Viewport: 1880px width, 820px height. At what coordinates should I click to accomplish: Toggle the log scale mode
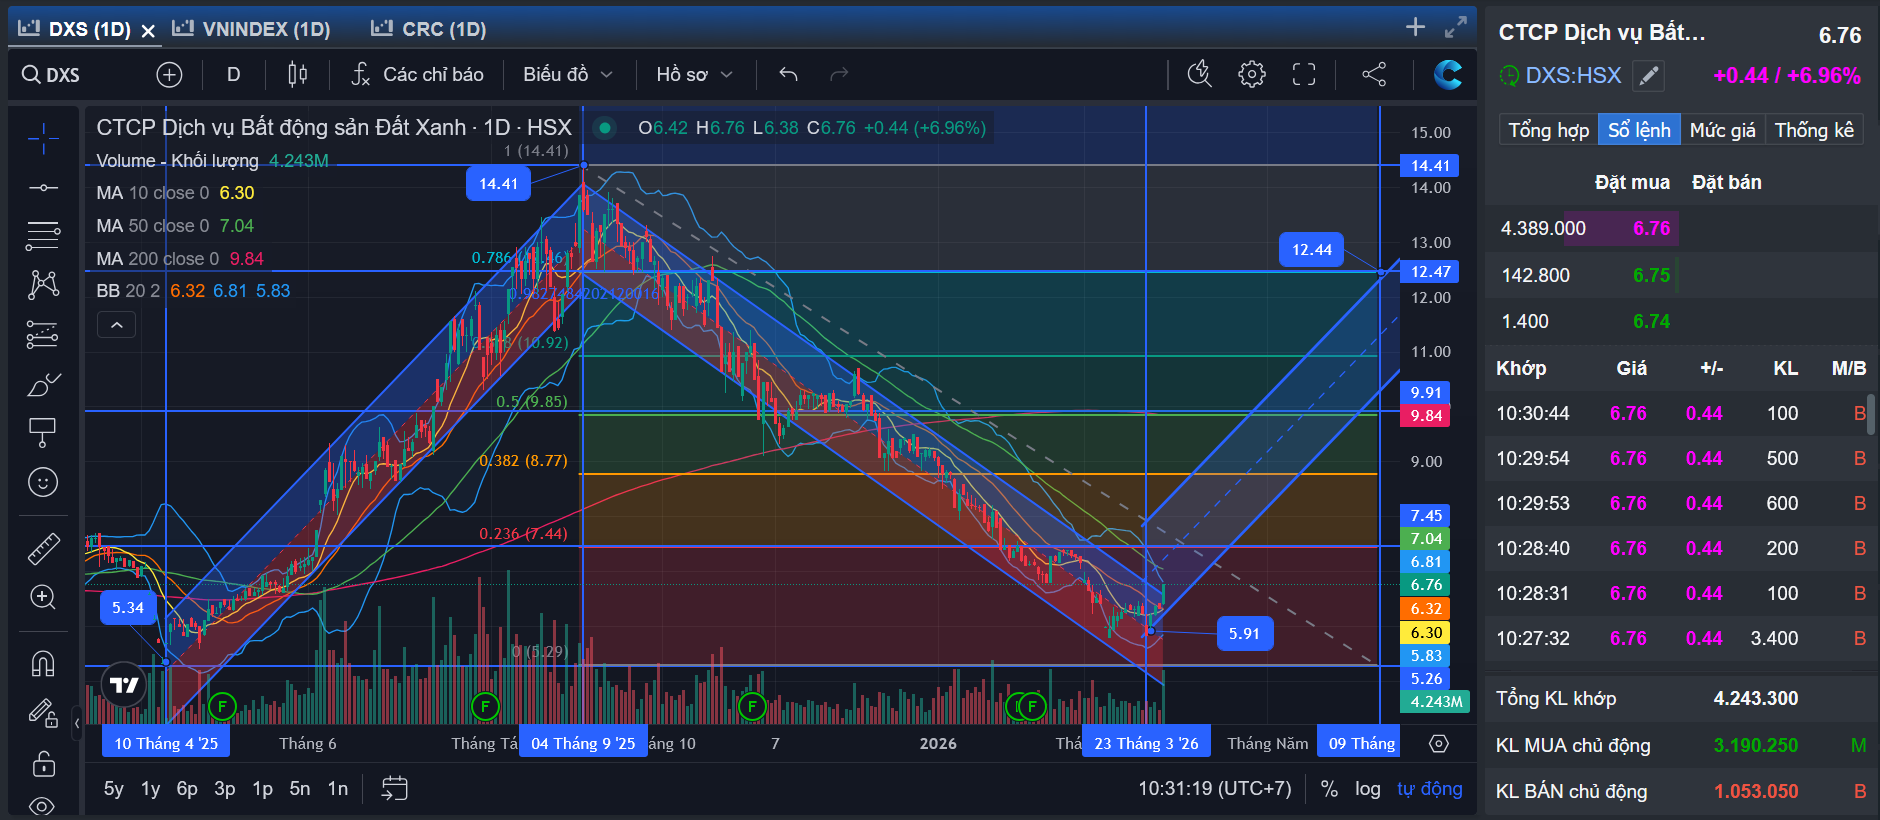coord(1368,789)
